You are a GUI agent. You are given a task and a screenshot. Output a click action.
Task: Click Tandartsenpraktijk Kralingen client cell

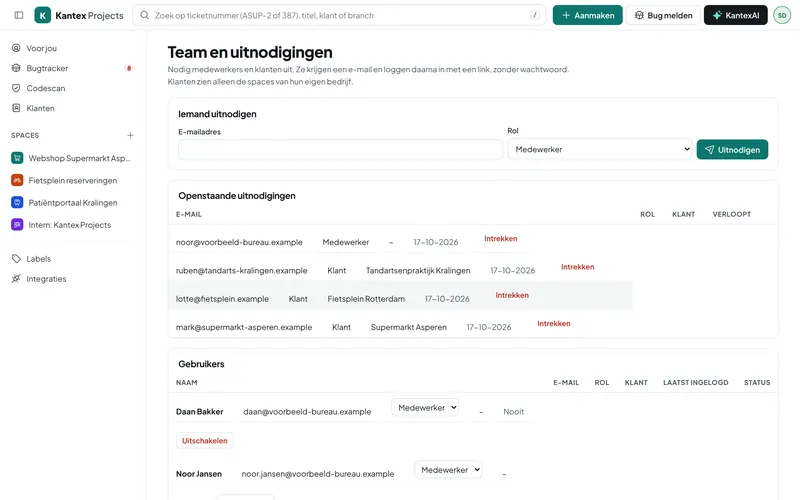418,270
